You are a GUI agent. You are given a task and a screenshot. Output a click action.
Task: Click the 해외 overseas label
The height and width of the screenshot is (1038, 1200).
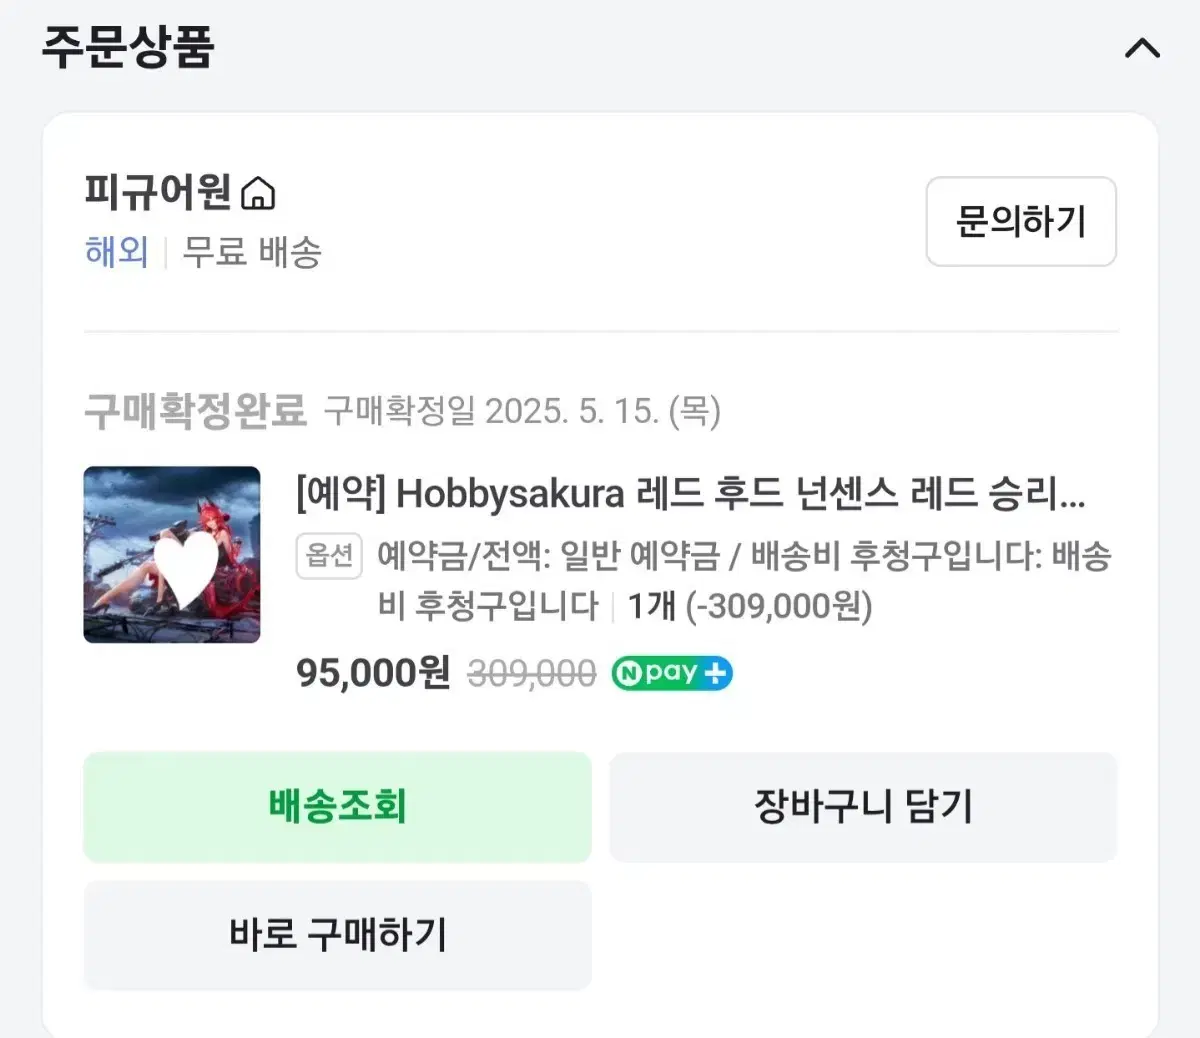[116, 253]
